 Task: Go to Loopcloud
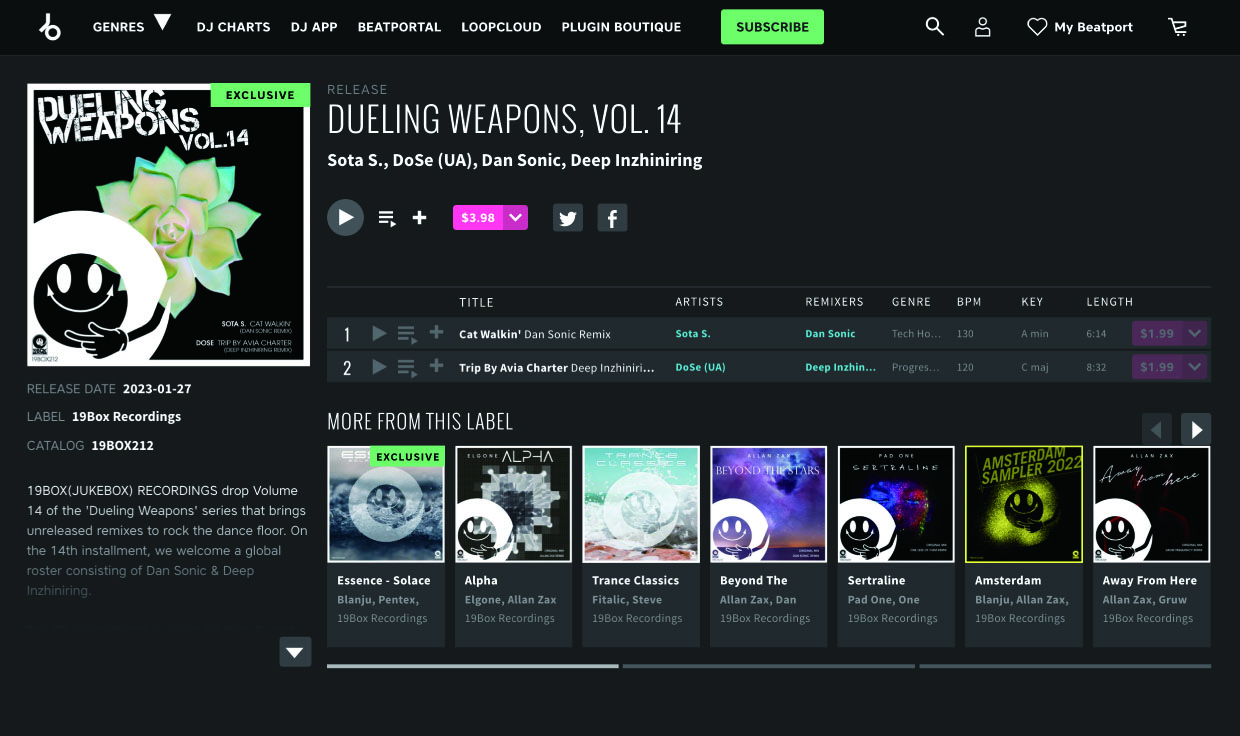tap(501, 27)
